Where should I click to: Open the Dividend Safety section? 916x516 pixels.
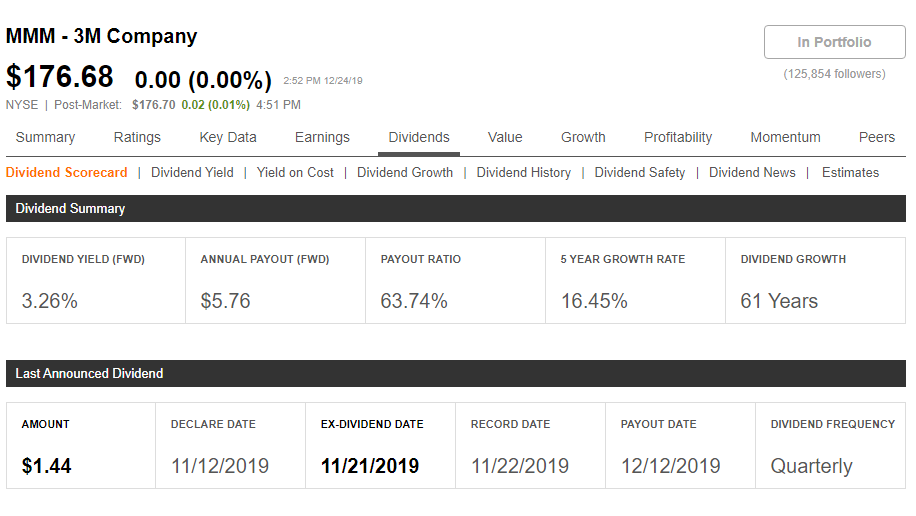point(640,172)
